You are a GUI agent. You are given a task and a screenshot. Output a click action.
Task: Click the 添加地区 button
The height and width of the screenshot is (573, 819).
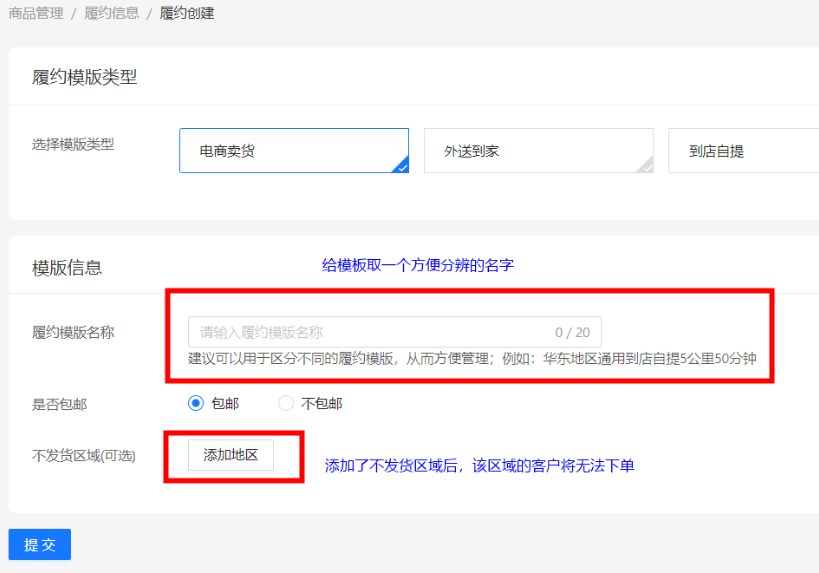pyautogui.click(x=230, y=455)
